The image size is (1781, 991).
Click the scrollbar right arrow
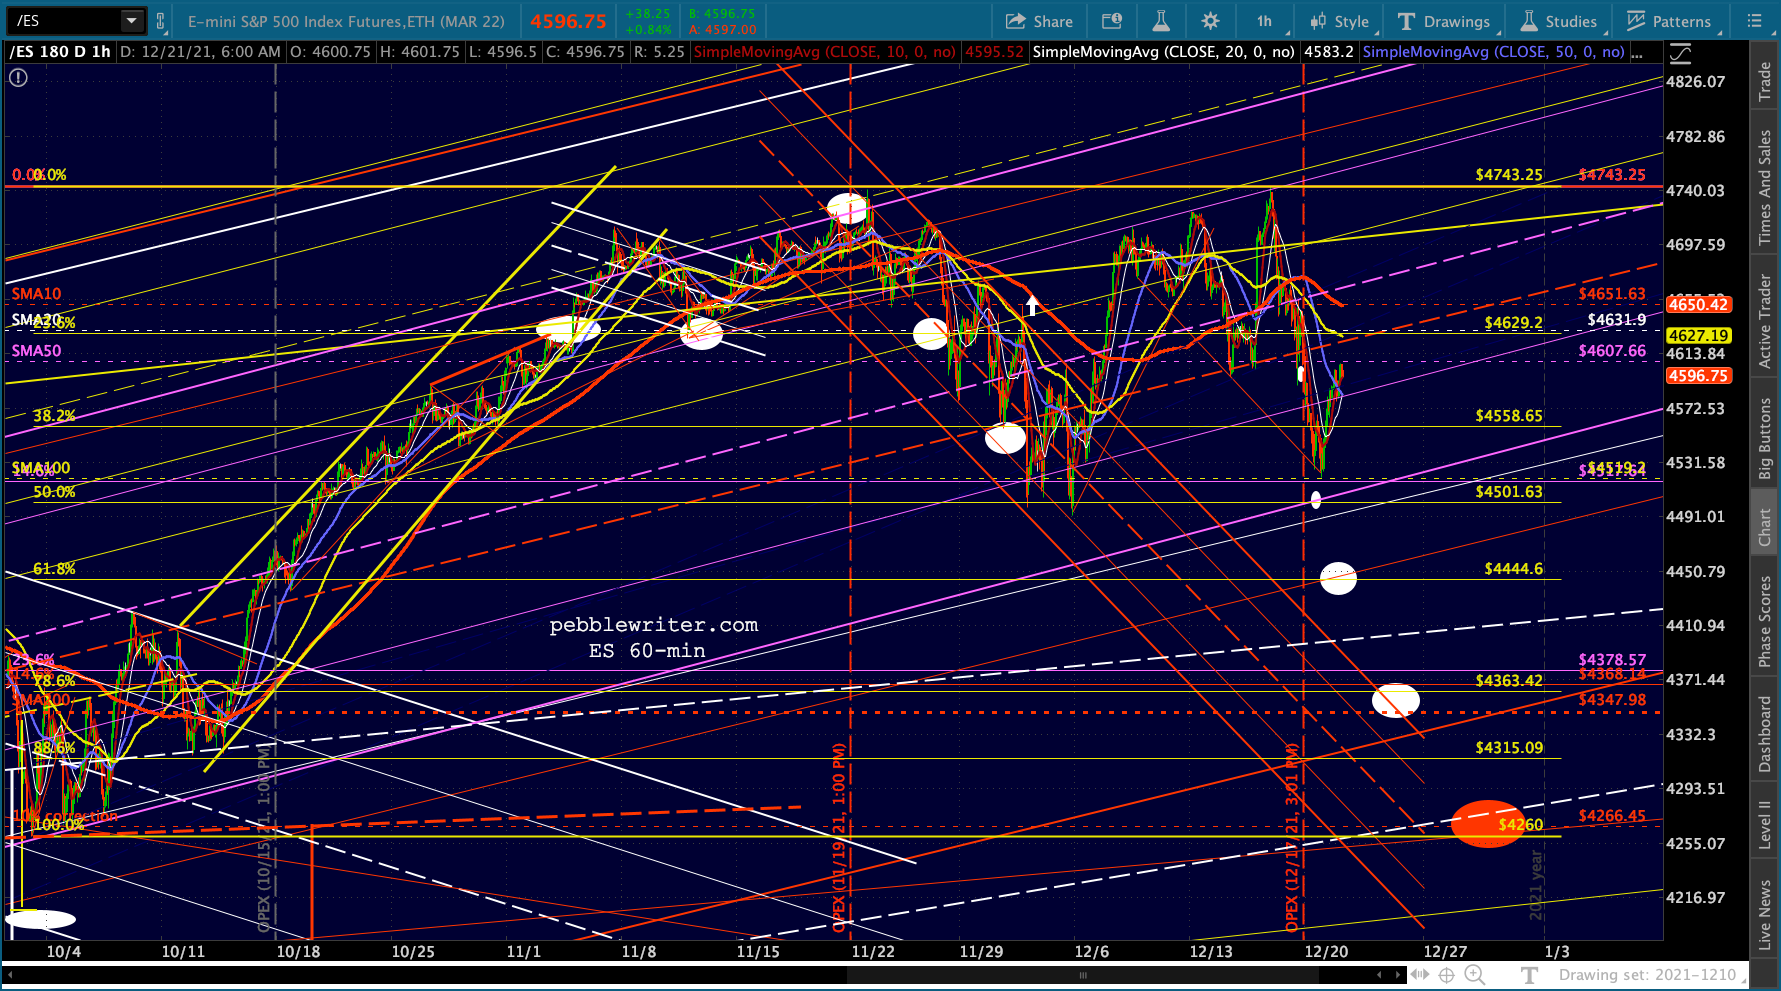pyautogui.click(x=1398, y=974)
